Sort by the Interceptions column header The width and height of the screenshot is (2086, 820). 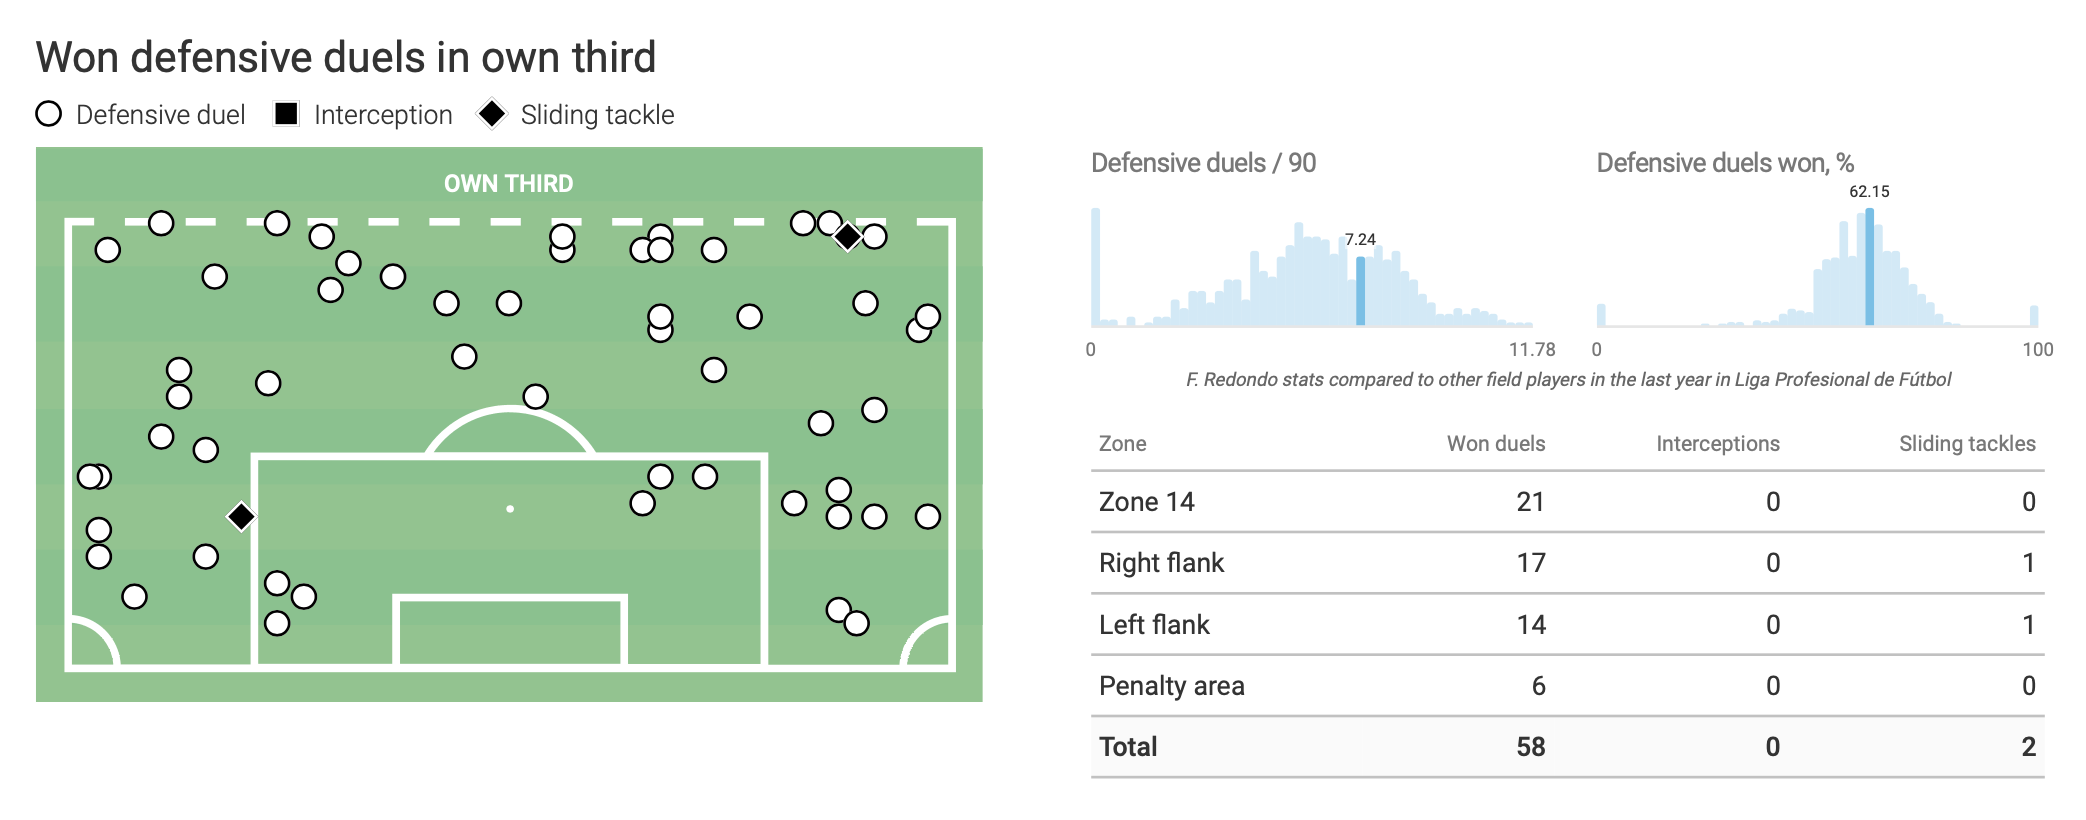click(1717, 444)
